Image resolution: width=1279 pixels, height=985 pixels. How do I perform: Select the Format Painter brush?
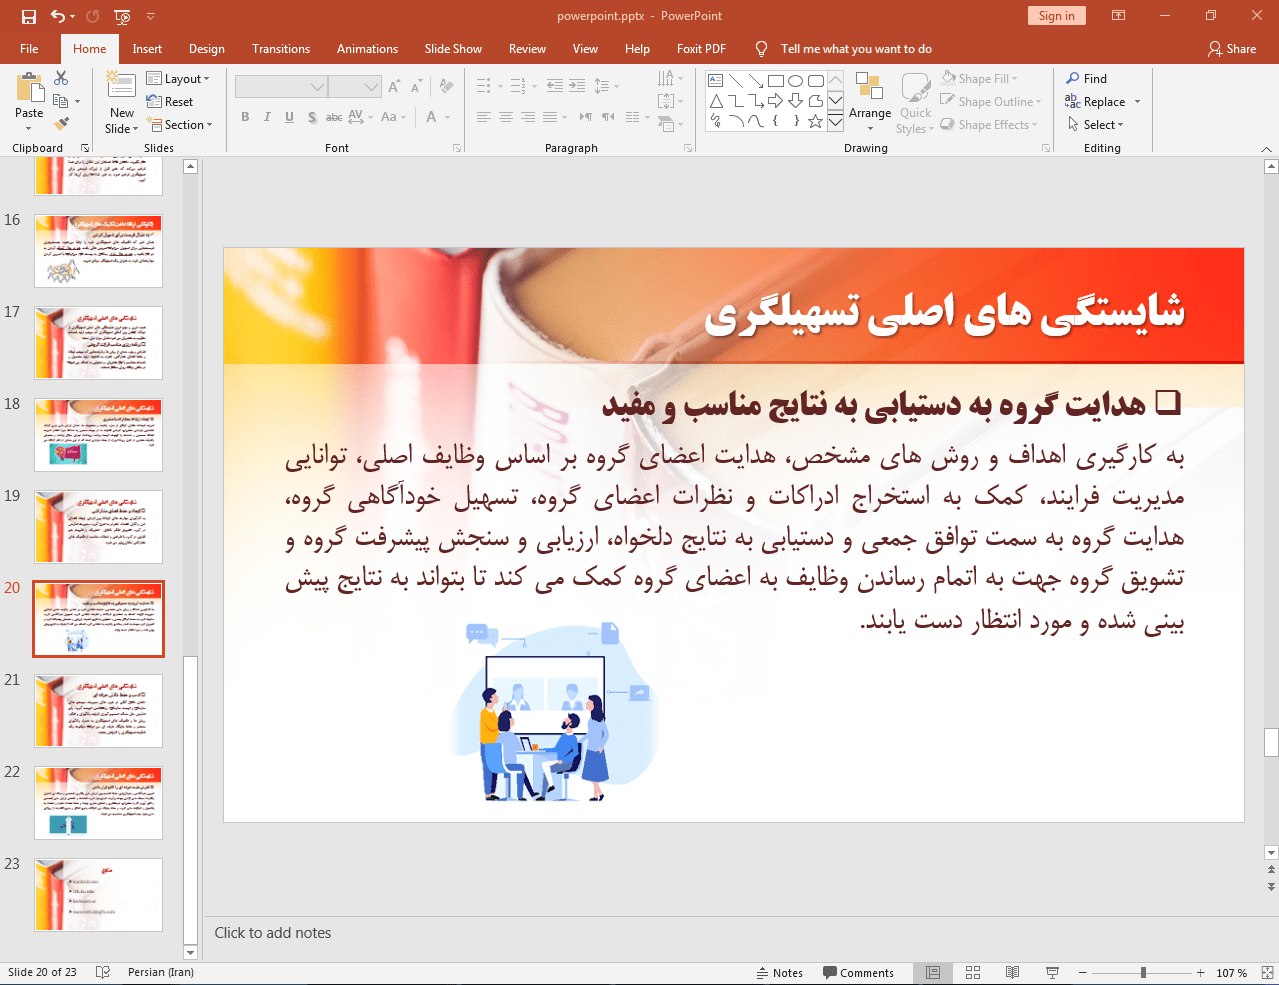[61, 124]
